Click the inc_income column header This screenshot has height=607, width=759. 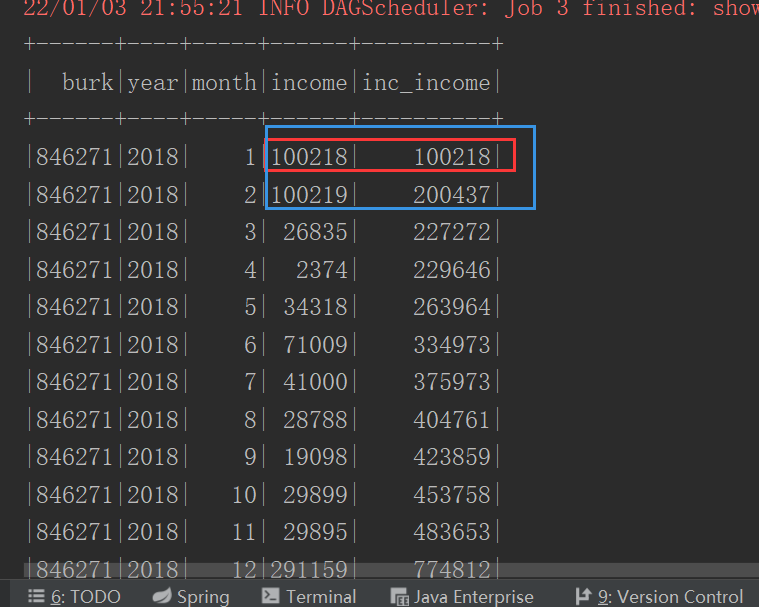point(426,82)
